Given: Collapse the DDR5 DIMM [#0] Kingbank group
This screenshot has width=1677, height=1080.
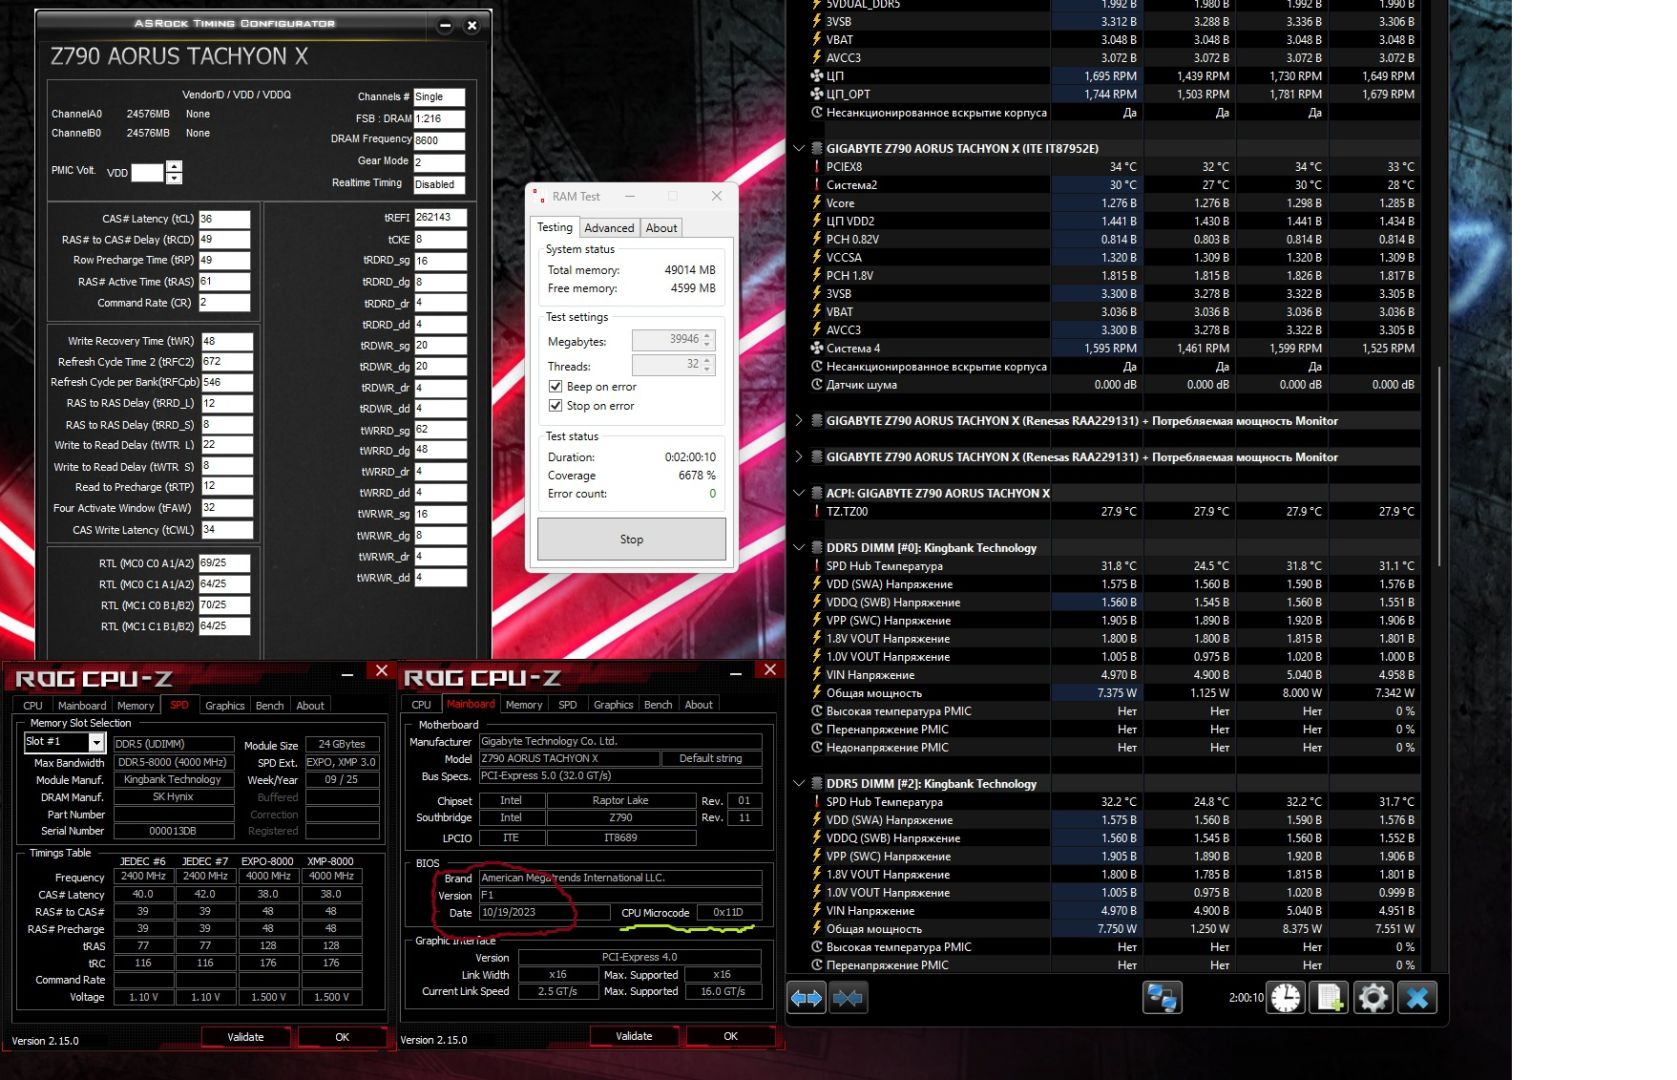Looking at the screenshot, I should pos(799,548).
